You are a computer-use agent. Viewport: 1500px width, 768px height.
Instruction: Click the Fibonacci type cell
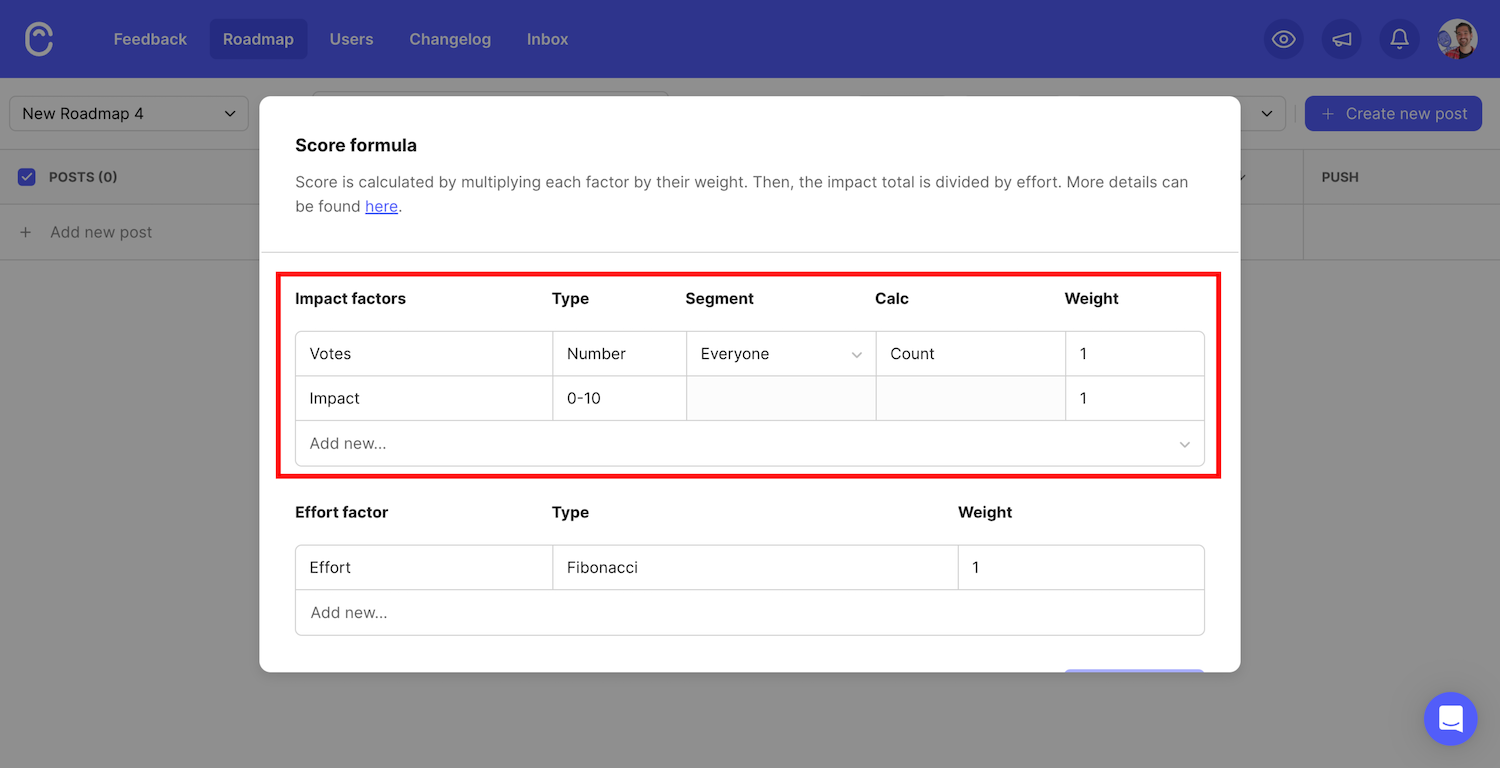pos(755,567)
